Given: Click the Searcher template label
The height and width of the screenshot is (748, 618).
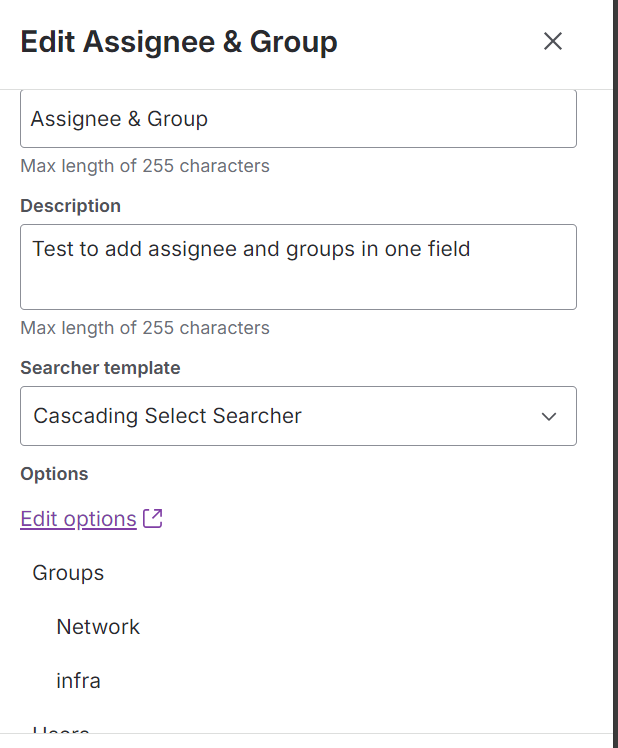Looking at the screenshot, I should tap(100, 368).
